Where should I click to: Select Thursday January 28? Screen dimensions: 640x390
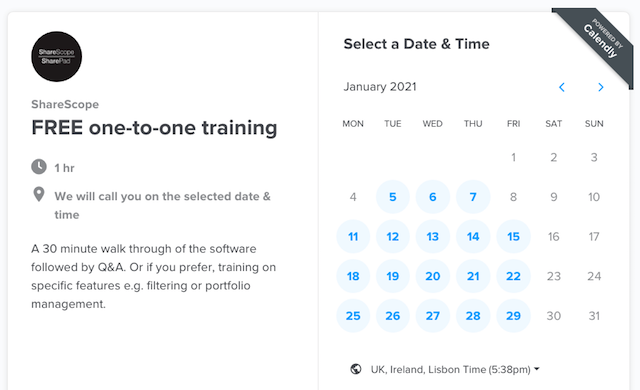[x=473, y=316]
